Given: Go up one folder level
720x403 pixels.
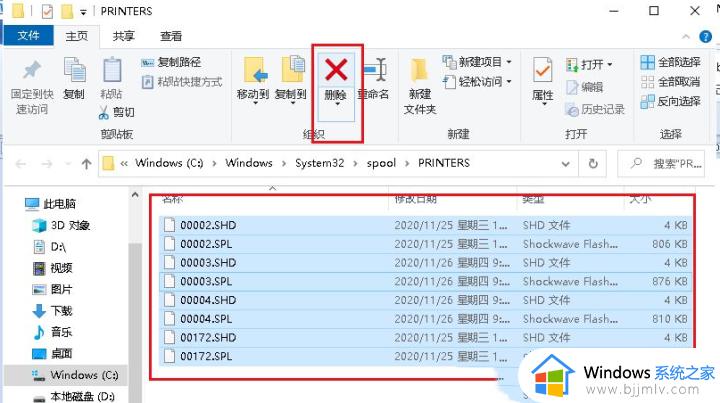Looking at the screenshot, I should [x=86, y=163].
